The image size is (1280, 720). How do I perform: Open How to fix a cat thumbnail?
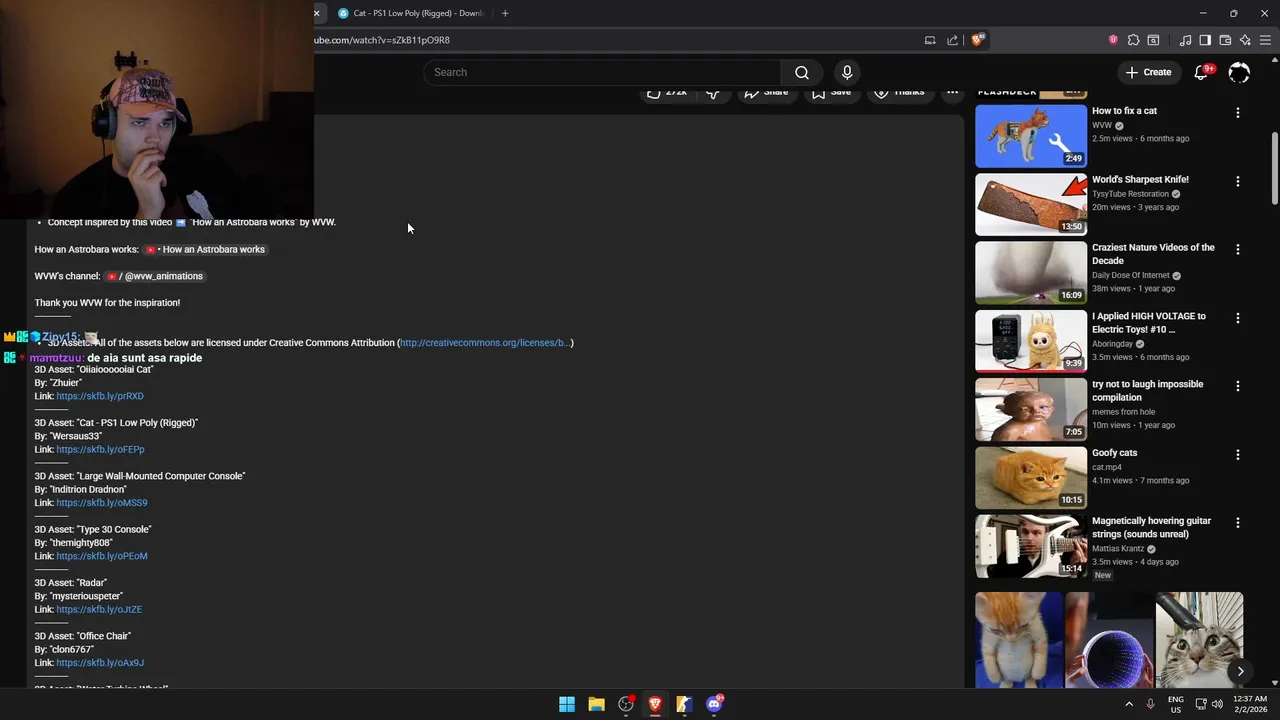[1031, 136]
